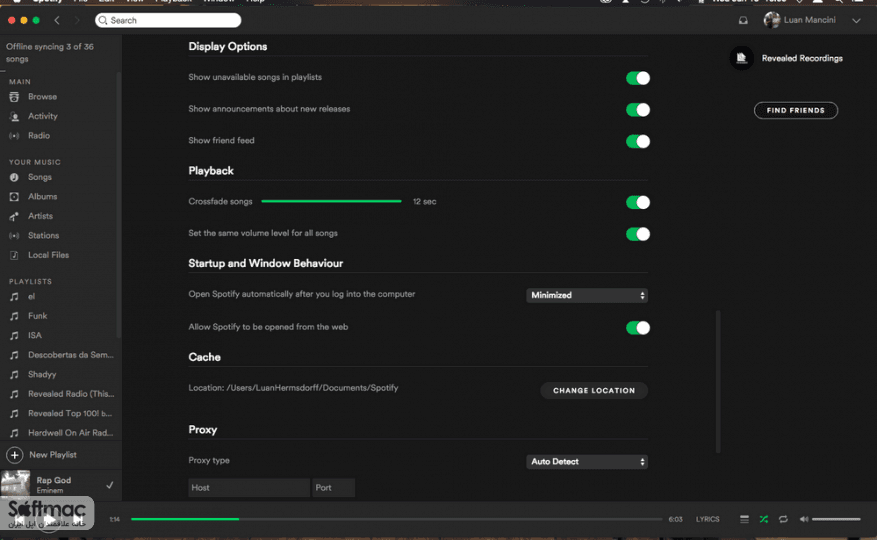Open the play queue icon

[x=744, y=519]
